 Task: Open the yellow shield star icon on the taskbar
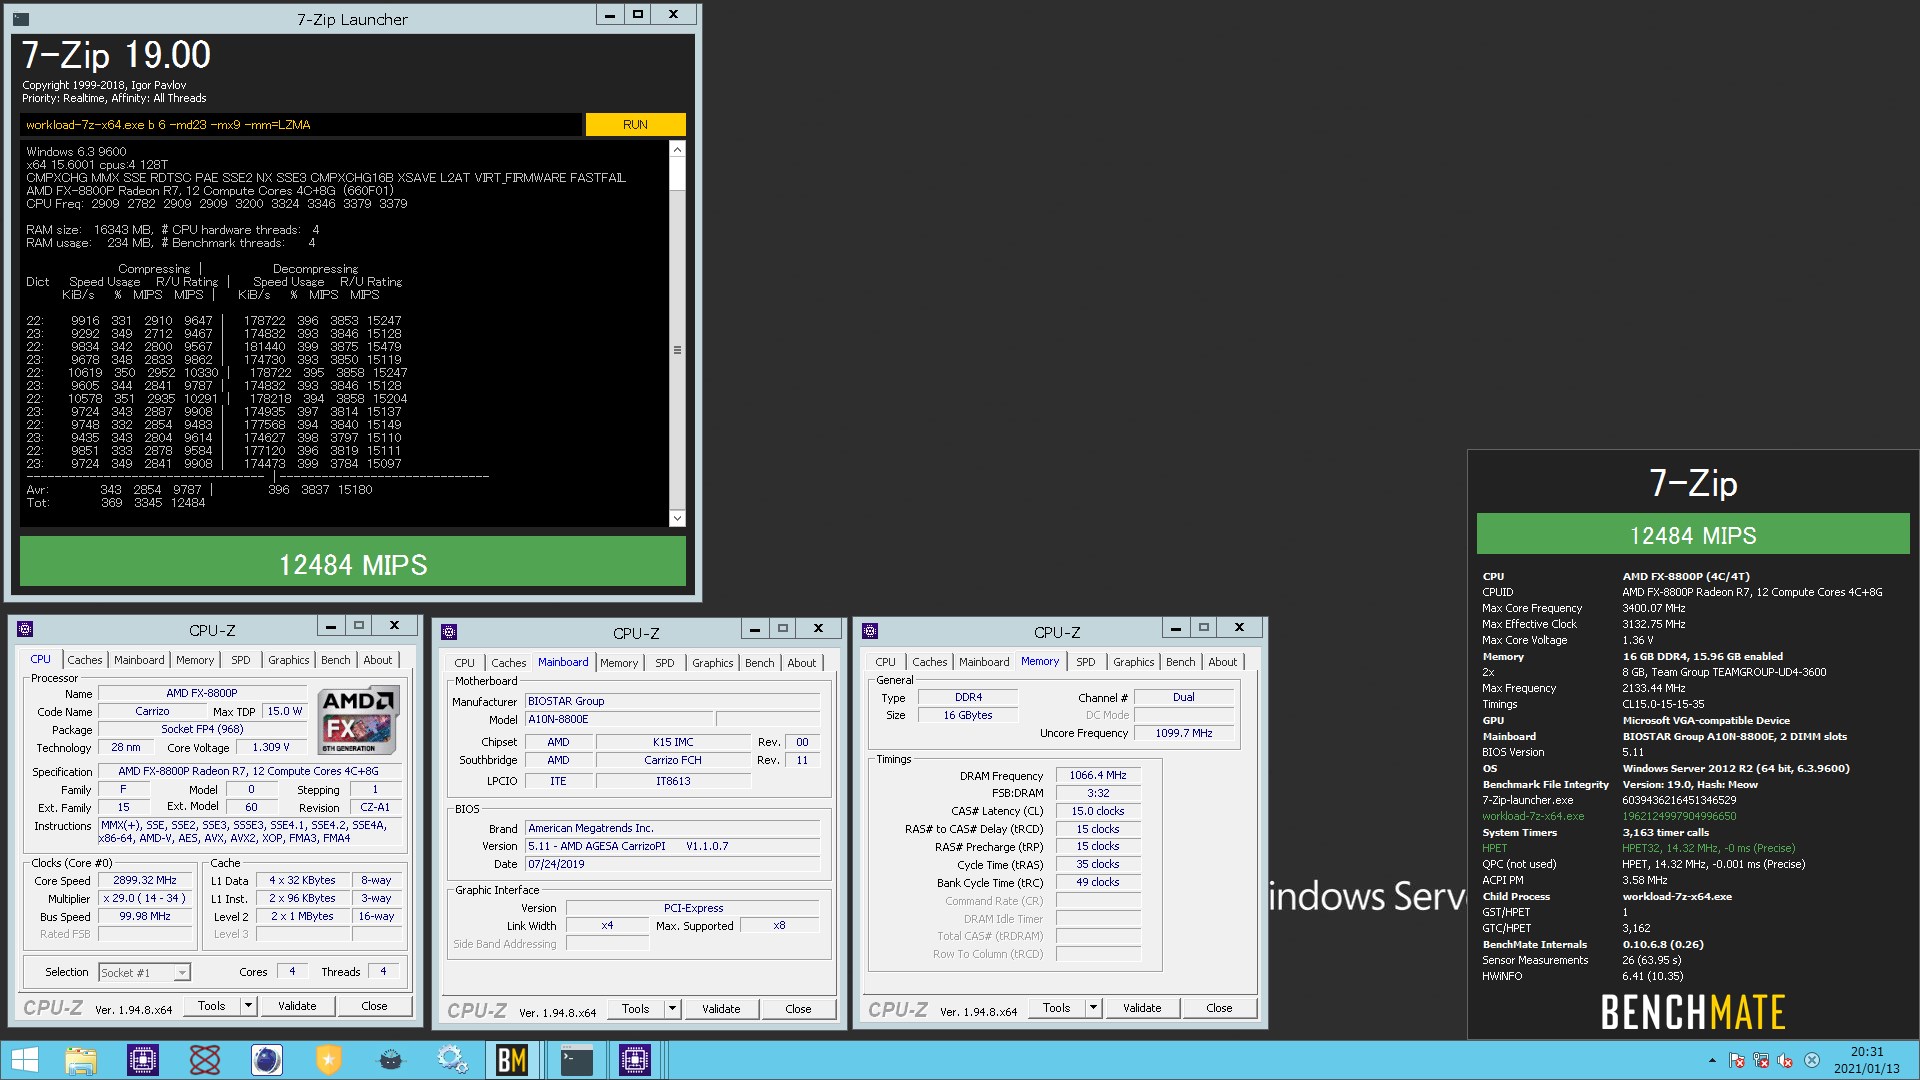click(x=329, y=1060)
